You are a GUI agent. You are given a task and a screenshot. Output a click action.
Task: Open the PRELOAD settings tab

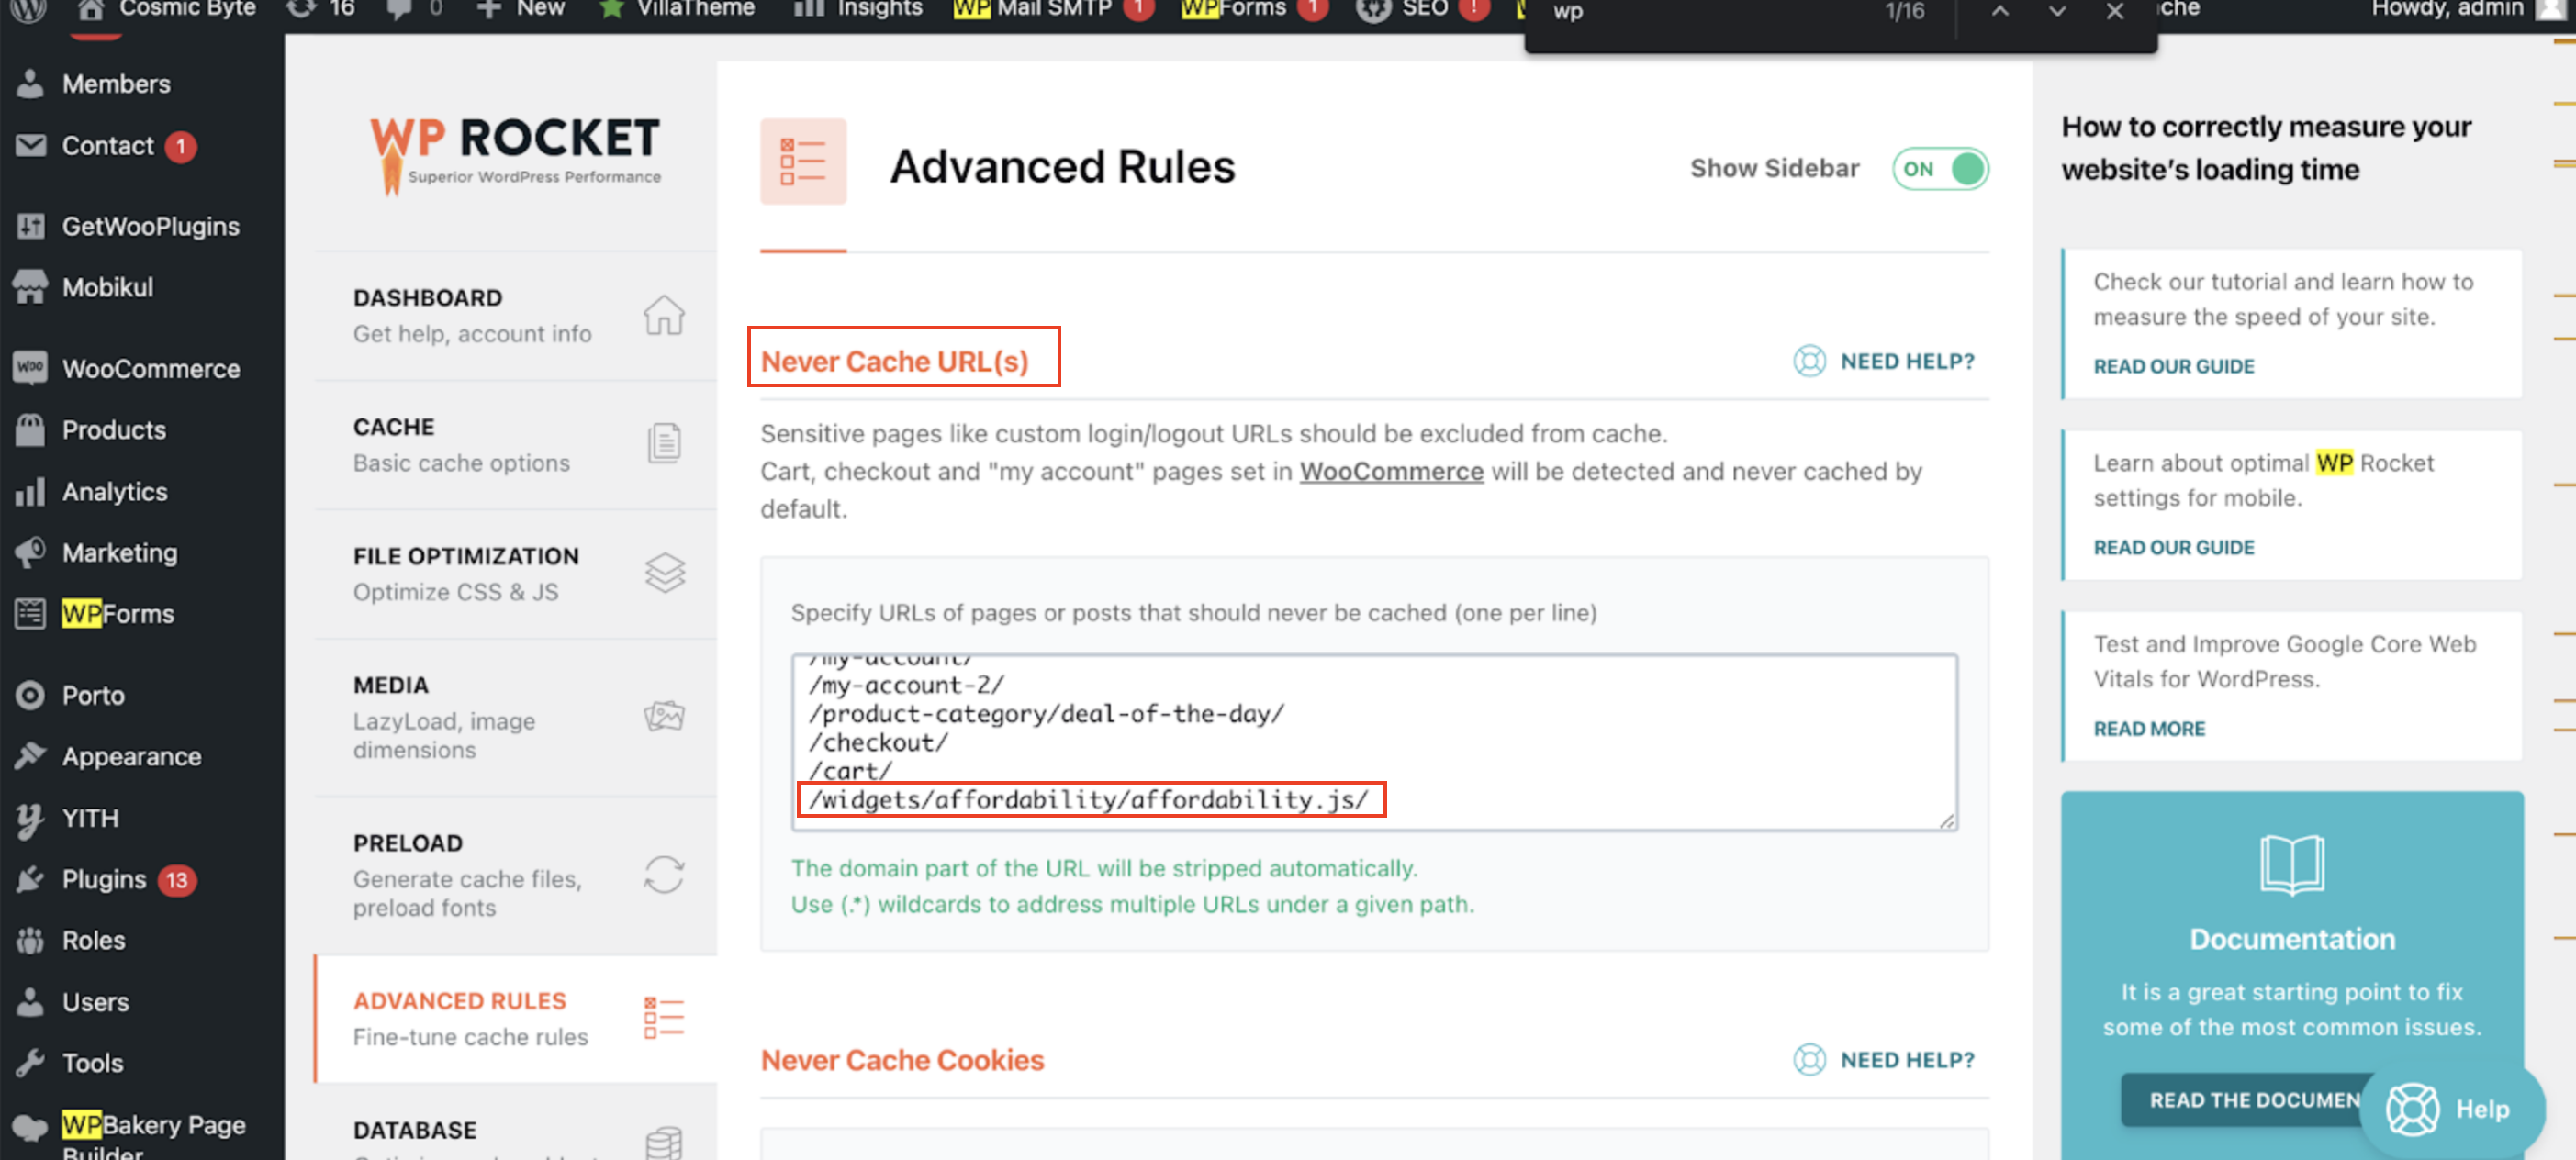pyautogui.click(x=515, y=875)
